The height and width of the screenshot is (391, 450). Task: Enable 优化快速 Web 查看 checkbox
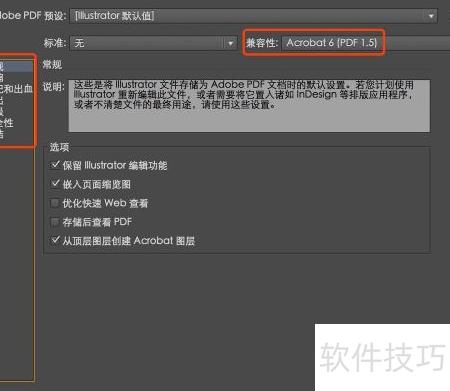pos(55,203)
